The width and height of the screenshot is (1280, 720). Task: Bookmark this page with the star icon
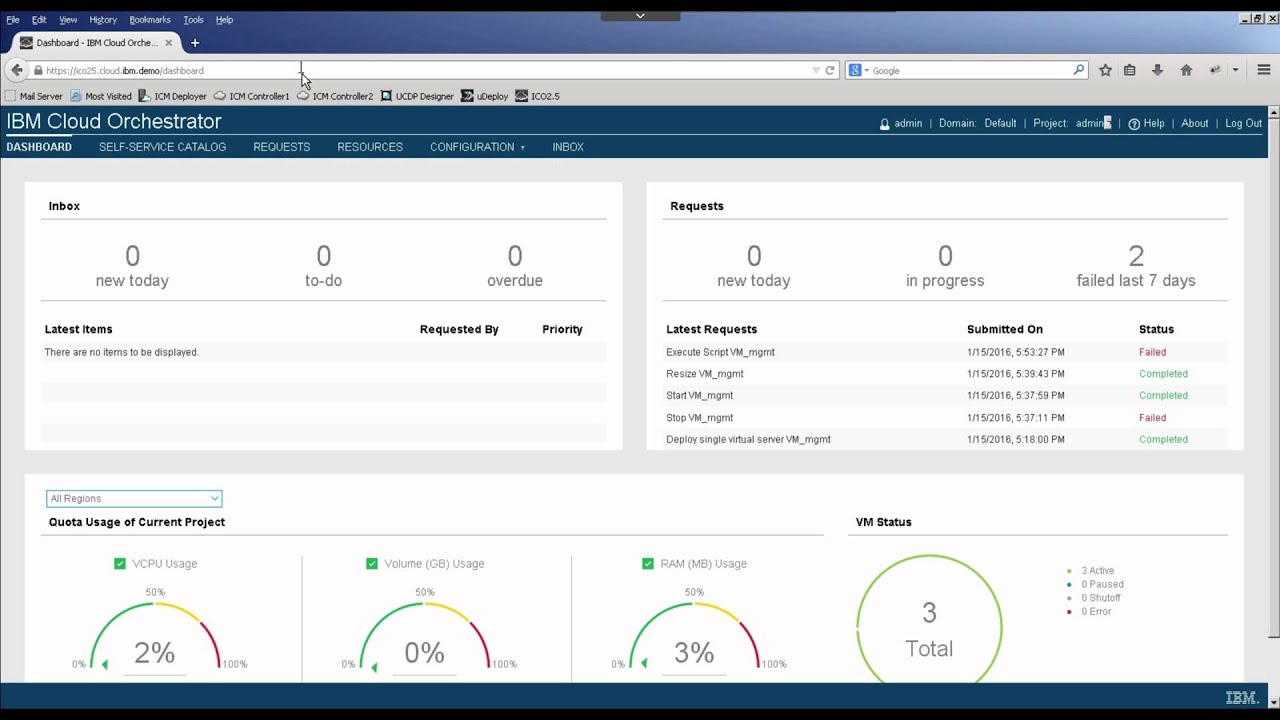(x=1105, y=70)
